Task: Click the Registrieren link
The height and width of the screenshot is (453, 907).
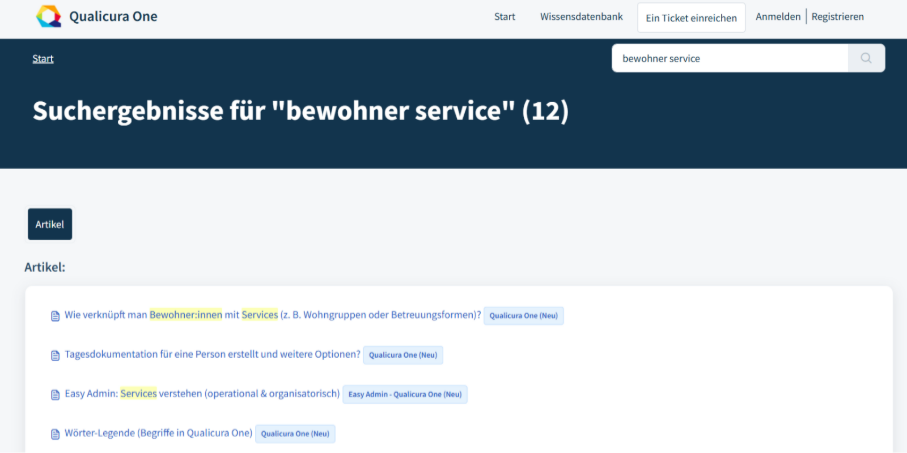Action: (838, 17)
